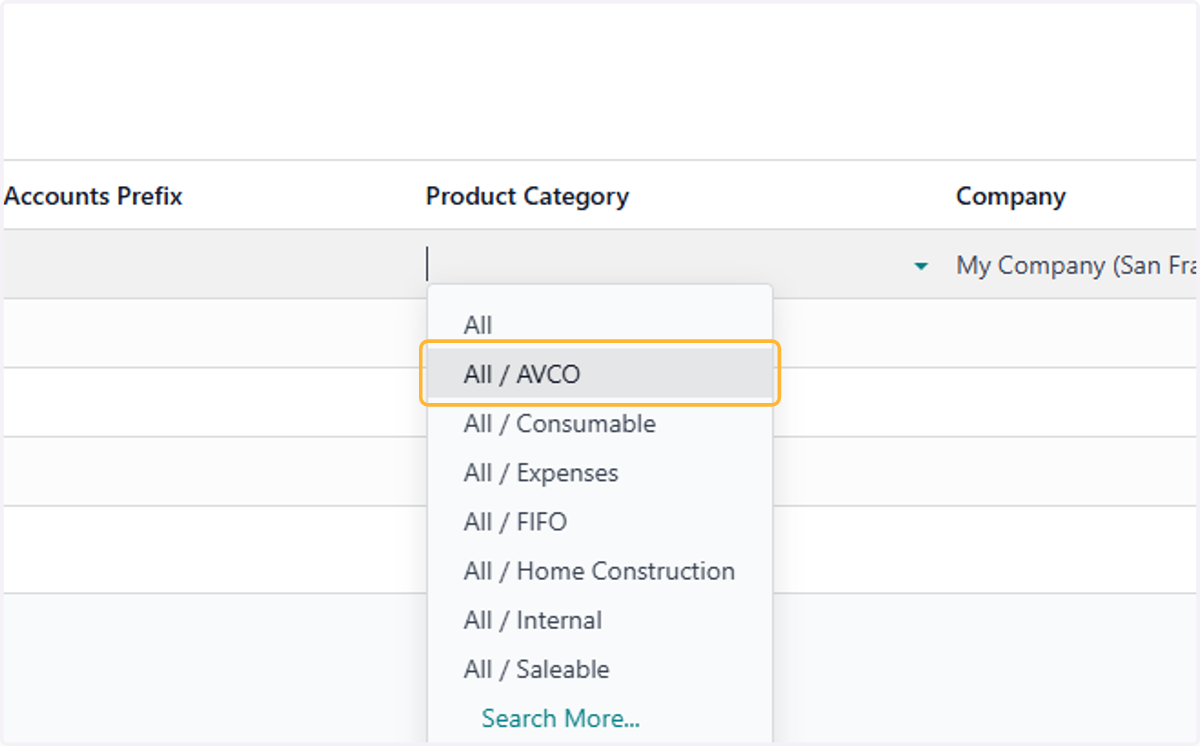Sort by the Company column header
The image size is (1200, 746).
click(x=1011, y=196)
